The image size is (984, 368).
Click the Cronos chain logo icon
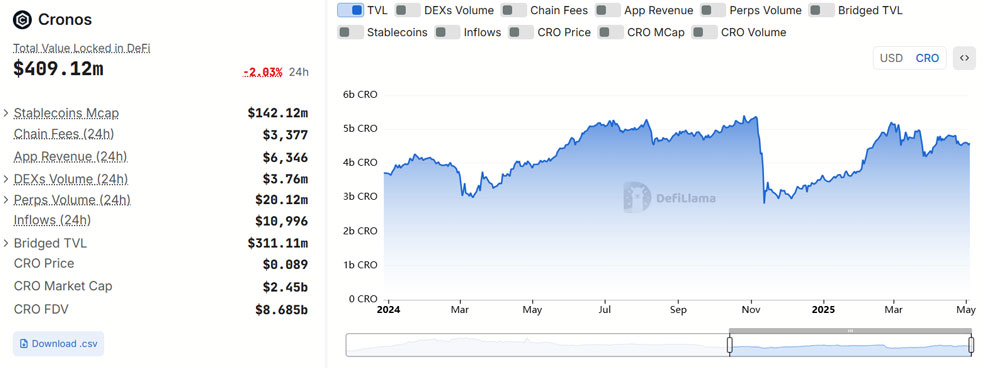tap(23, 20)
